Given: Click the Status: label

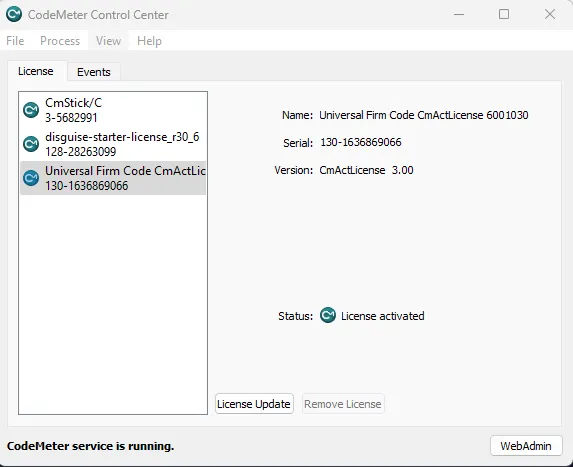Looking at the screenshot, I should [295, 316].
